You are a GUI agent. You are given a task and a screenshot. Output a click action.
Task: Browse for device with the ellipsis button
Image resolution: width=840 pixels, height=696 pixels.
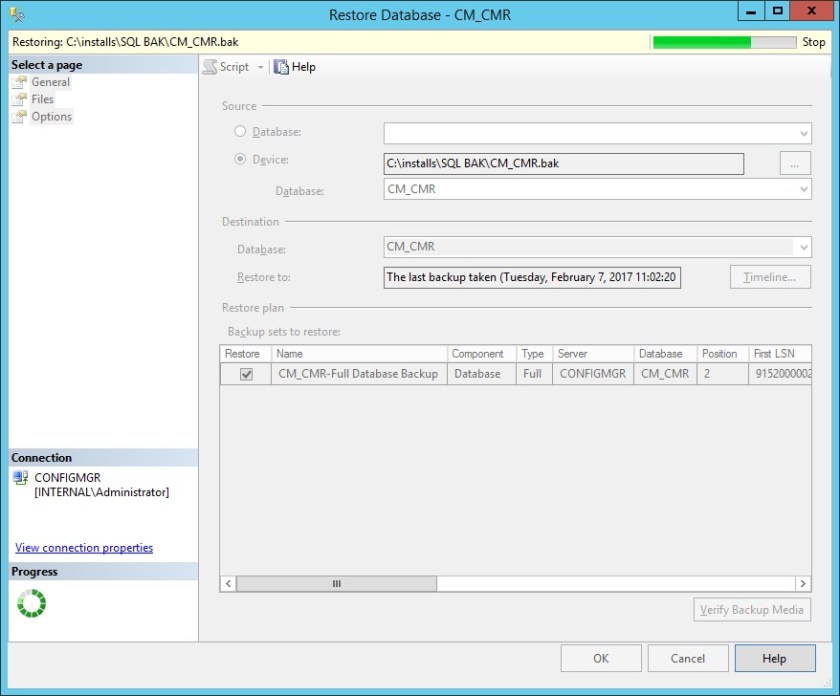[x=794, y=163]
